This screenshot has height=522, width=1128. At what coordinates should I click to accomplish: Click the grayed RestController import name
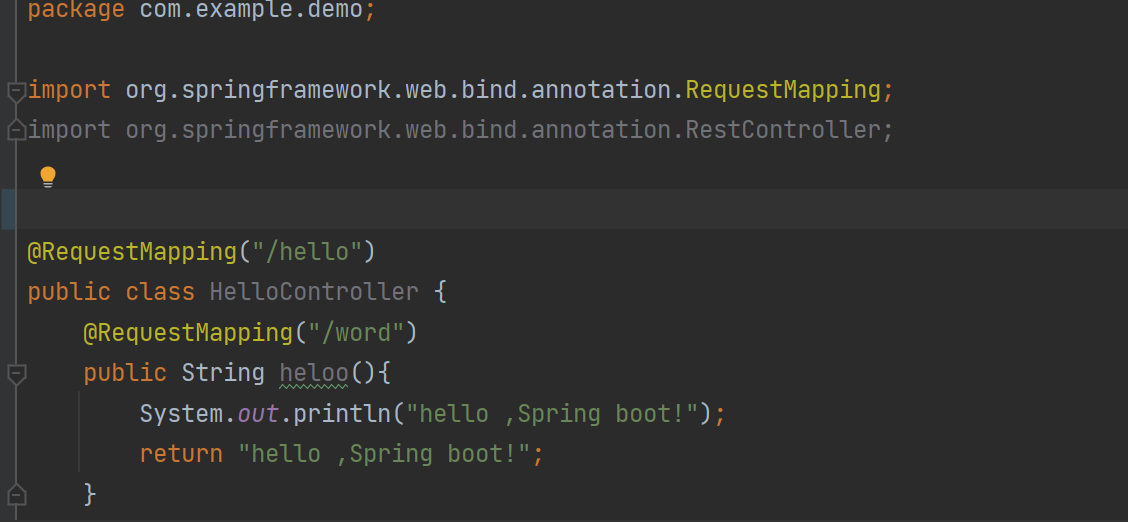[x=783, y=130]
